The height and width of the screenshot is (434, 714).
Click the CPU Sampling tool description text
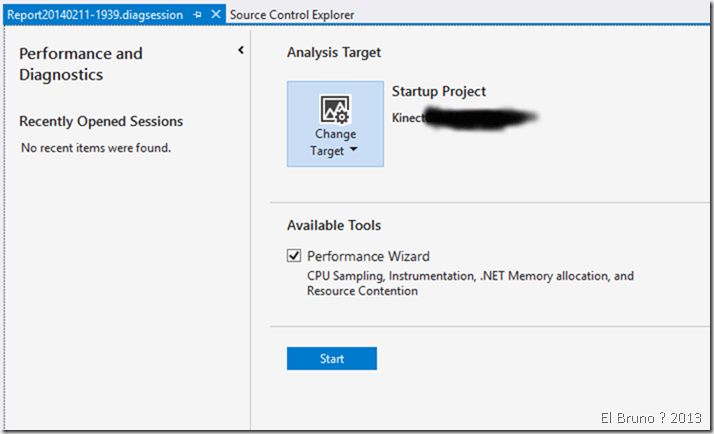coord(470,275)
